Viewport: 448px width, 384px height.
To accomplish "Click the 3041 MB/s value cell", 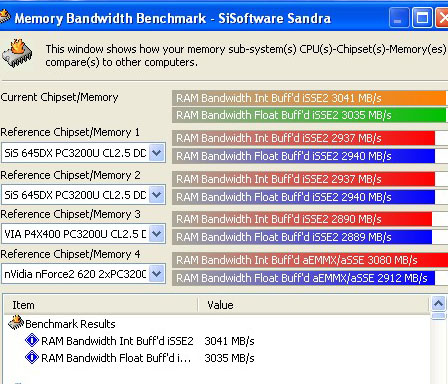I will 229,341.
